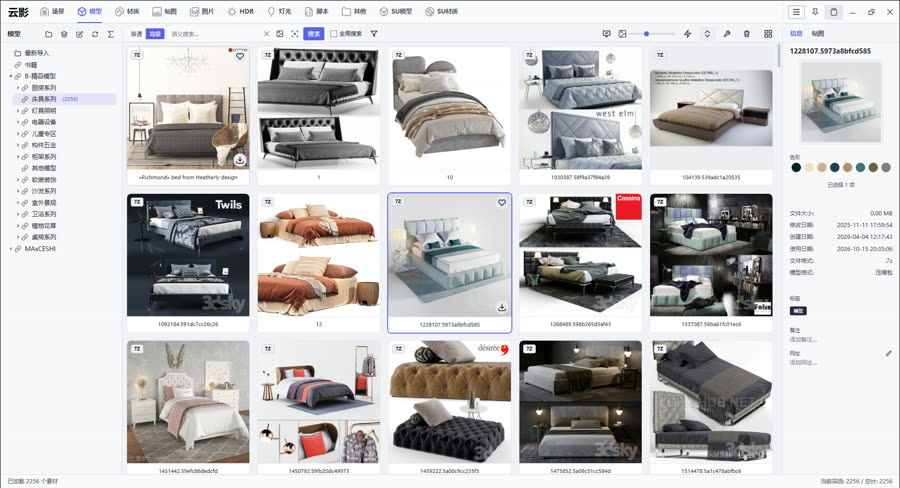Expand the 儿童专区 tree node

(18, 134)
